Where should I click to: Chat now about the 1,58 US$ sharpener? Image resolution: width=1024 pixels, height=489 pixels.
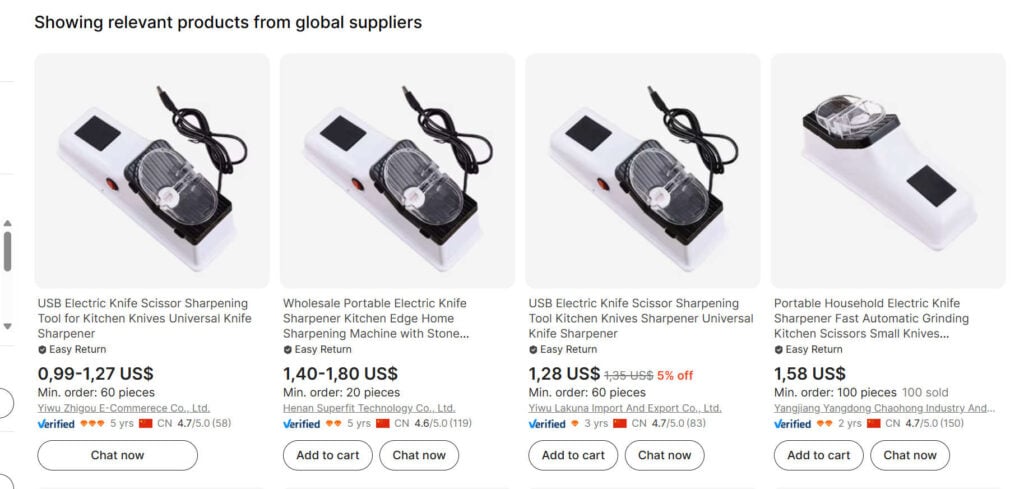click(x=909, y=455)
